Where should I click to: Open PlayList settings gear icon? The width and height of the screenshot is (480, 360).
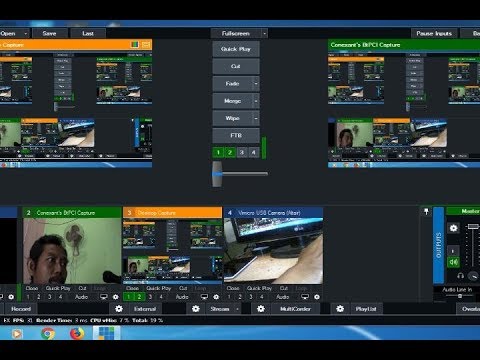pos(340,309)
